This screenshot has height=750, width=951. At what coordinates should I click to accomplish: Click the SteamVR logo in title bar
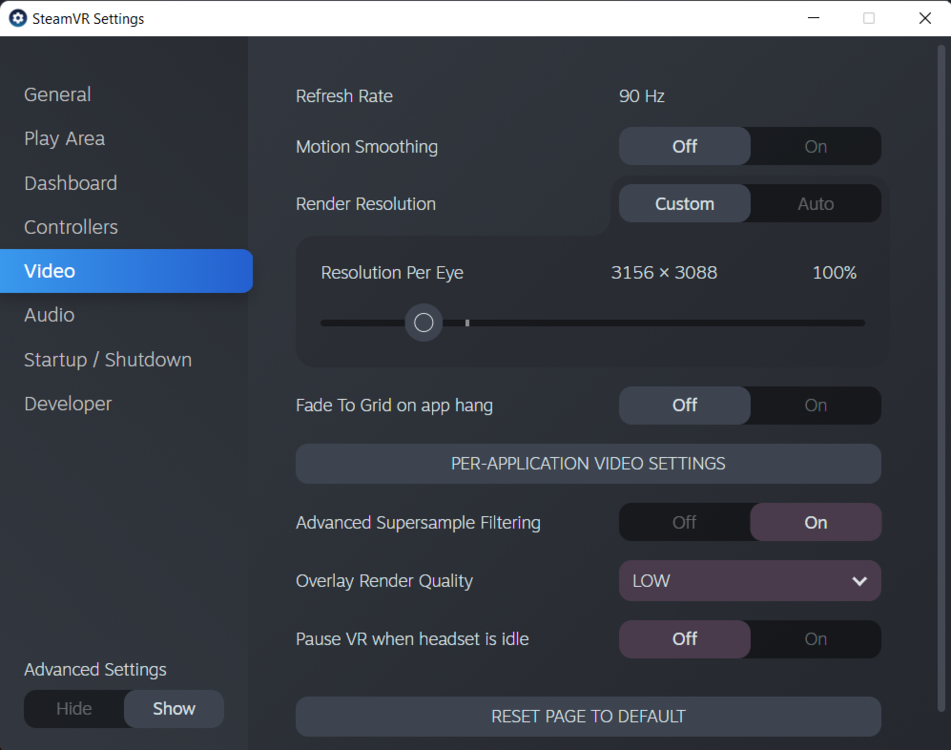click(17, 18)
